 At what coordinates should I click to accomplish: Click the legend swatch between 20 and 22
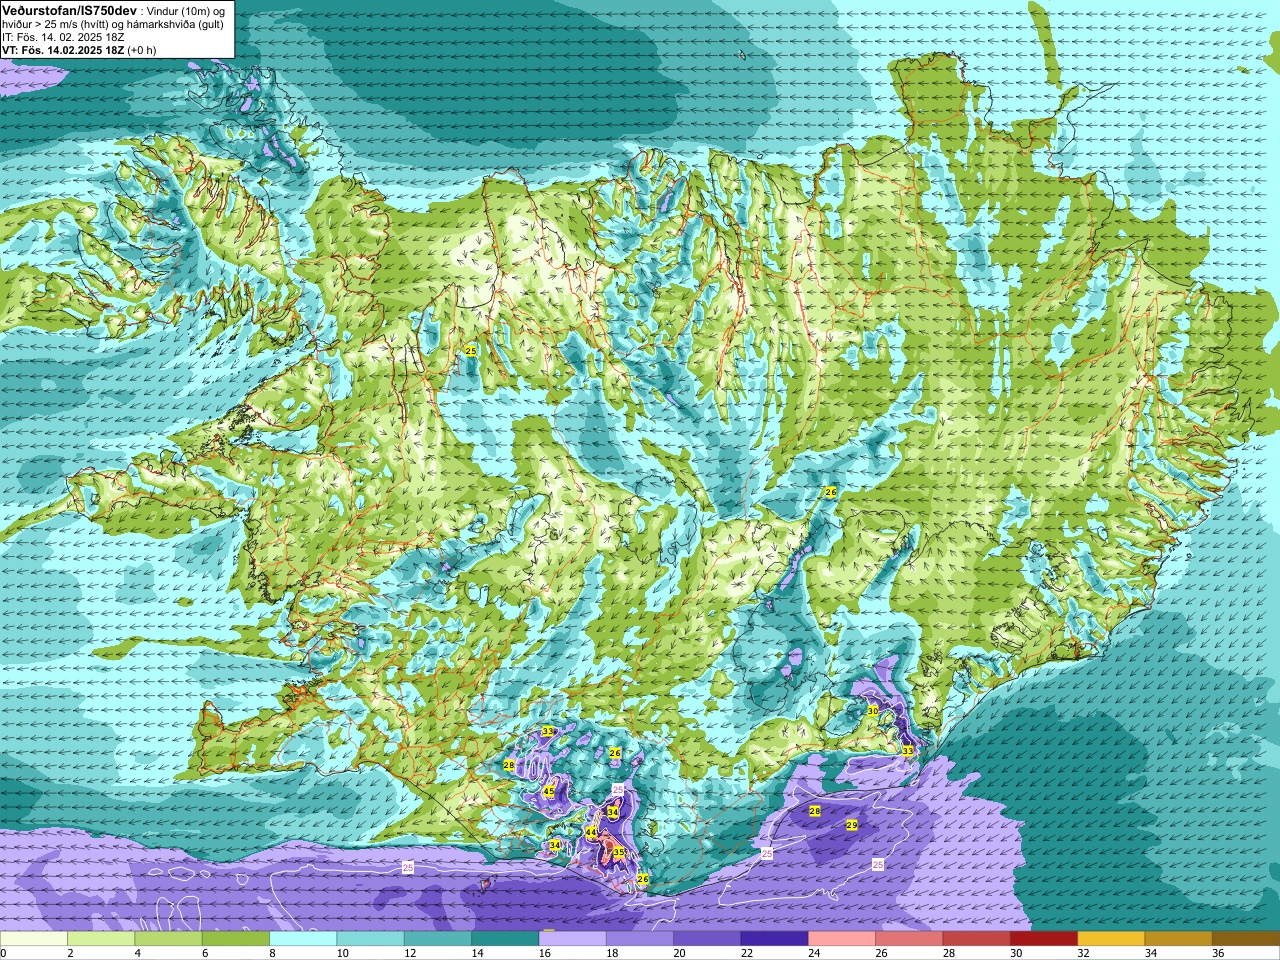click(x=707, y=939)
